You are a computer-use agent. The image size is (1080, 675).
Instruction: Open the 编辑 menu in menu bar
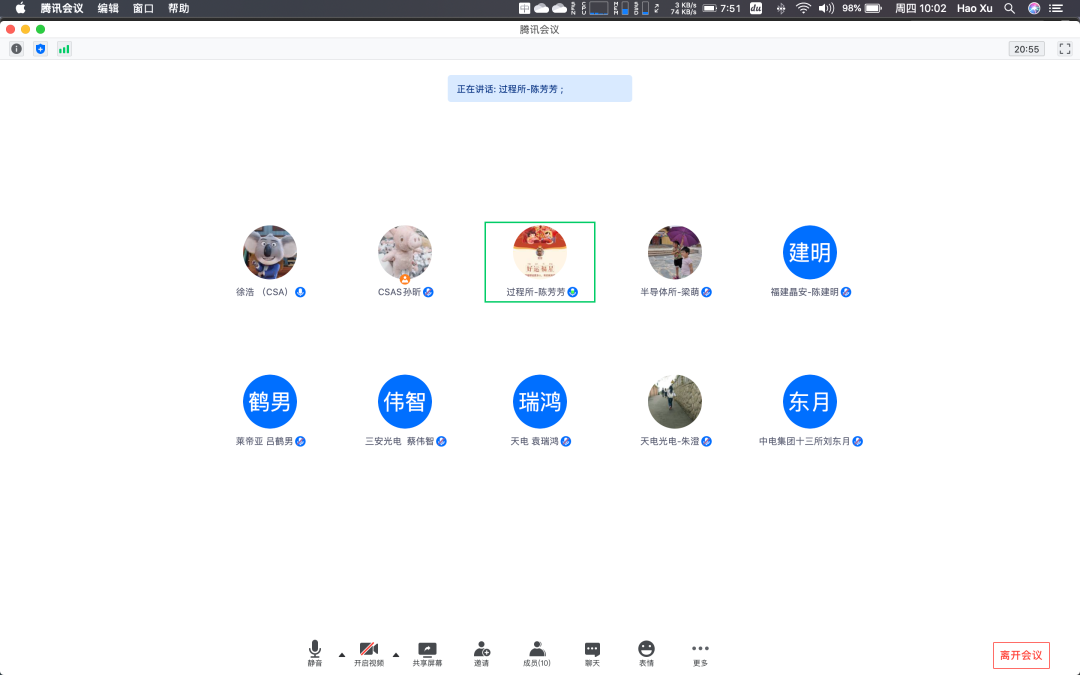pos(108,8)
